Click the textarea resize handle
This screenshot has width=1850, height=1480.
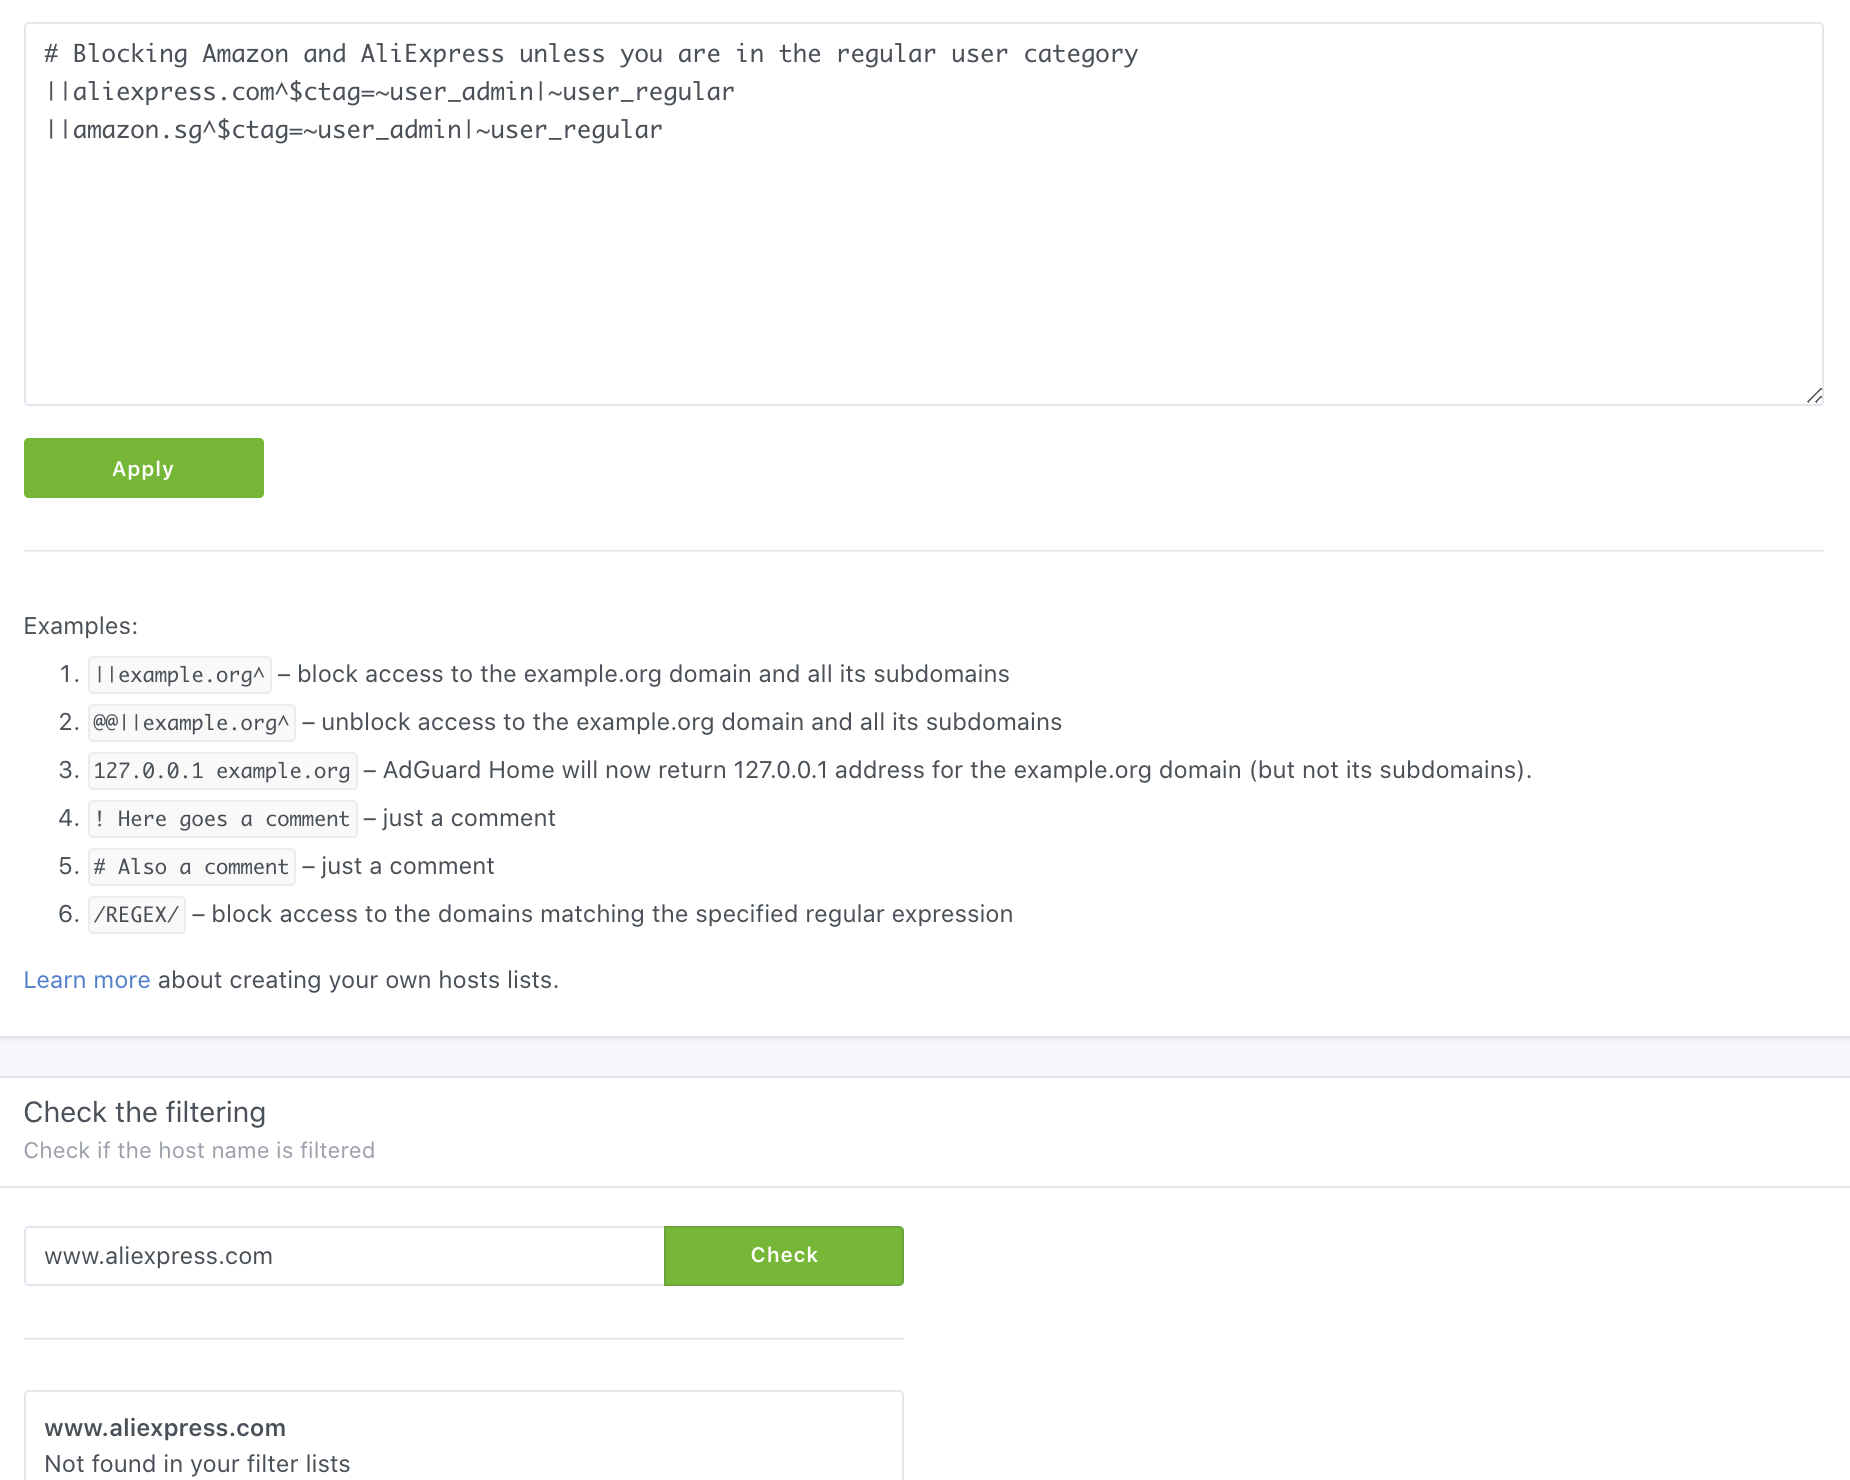(x=1814, y=395)
